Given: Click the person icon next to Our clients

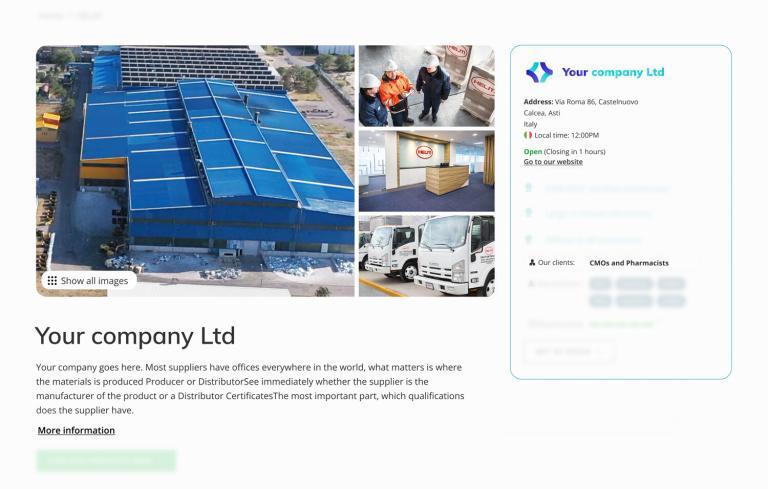Looking at the screenshot, I should pos(532,263).
